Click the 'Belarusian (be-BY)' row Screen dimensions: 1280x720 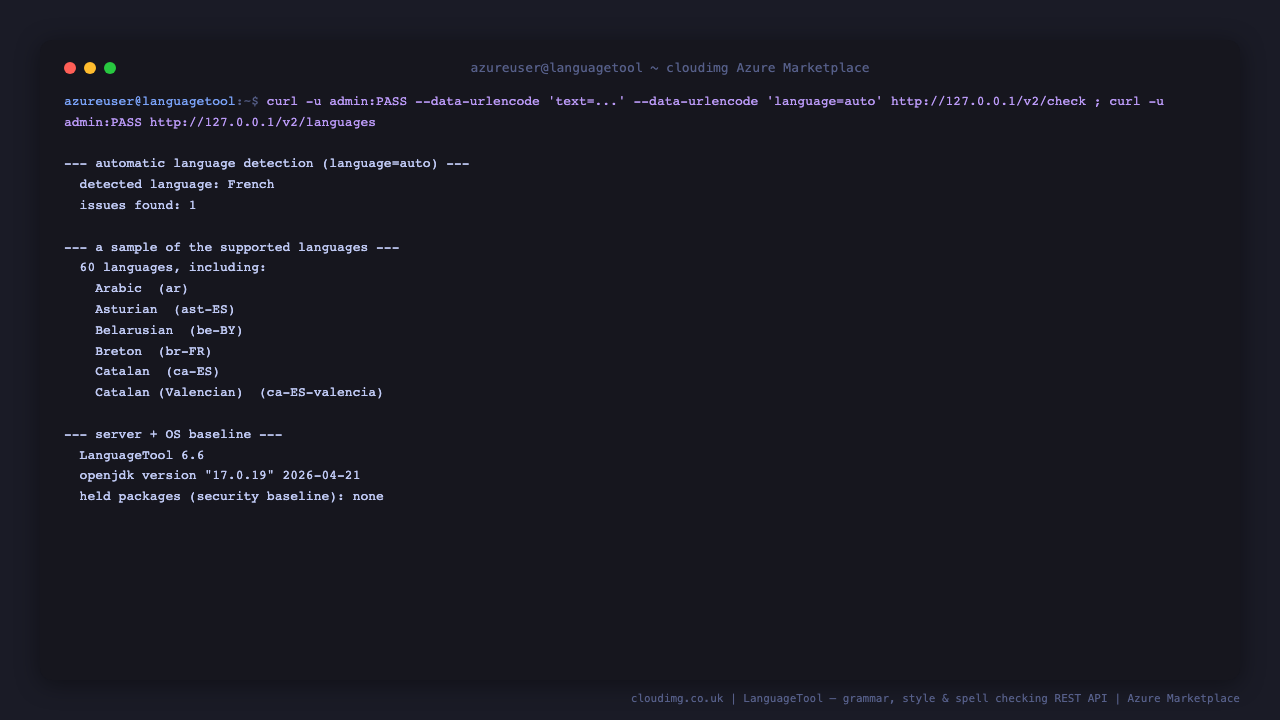click(x=169, y=330)
